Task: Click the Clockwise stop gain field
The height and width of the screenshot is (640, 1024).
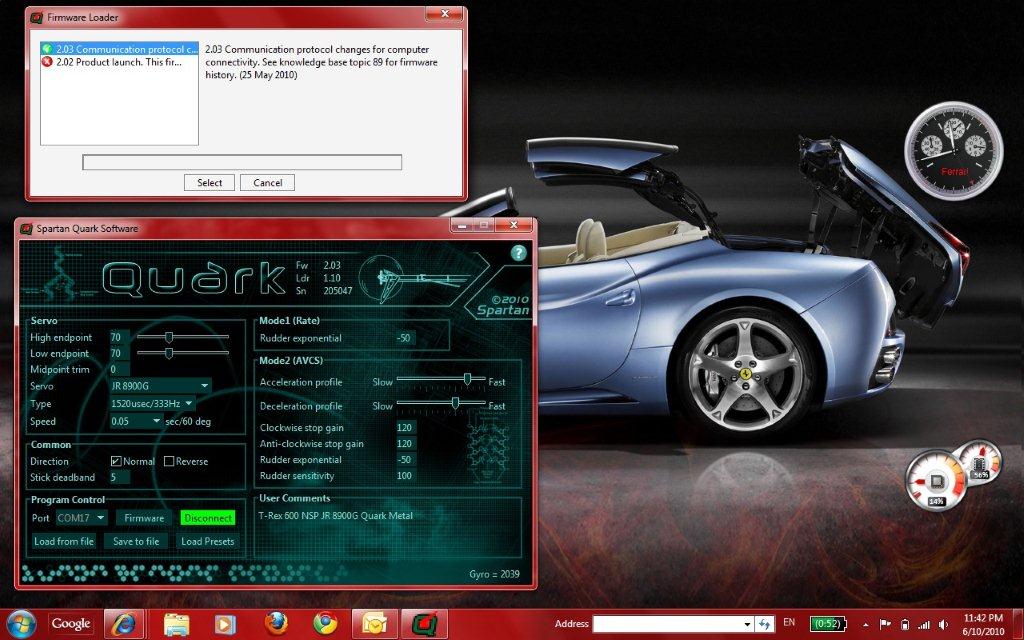Action: pos(406,428)
